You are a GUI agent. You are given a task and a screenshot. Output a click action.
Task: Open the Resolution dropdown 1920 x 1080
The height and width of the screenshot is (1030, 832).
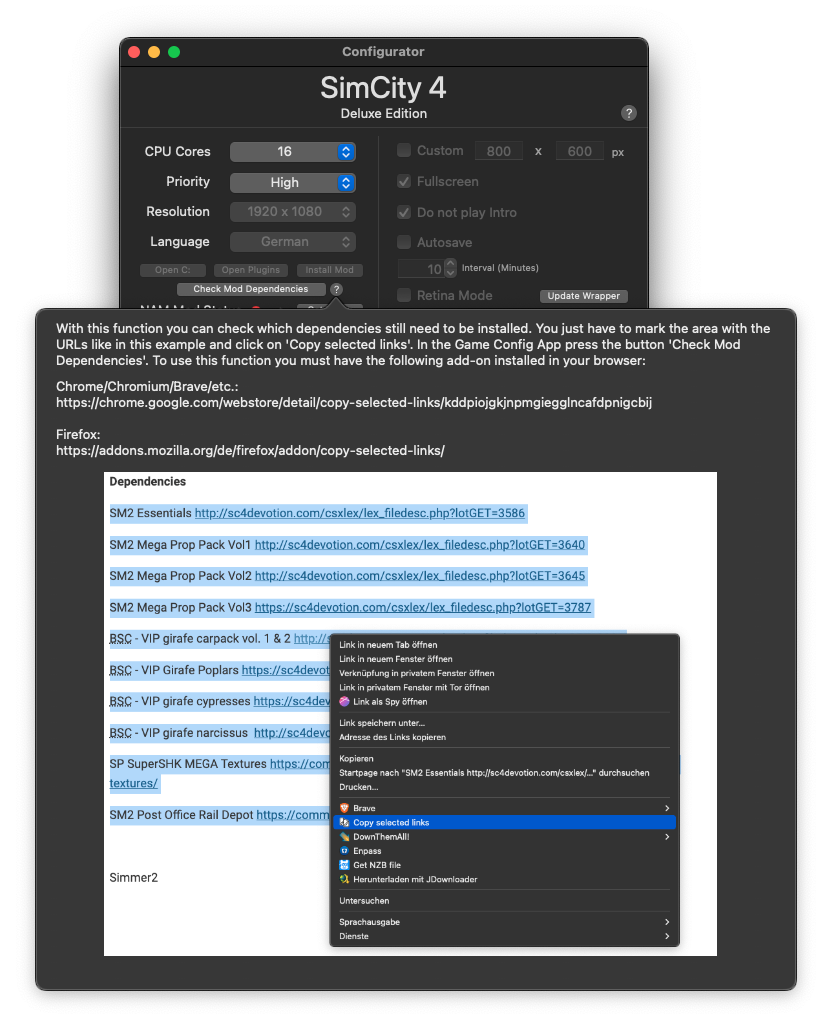tap(292, 212)
